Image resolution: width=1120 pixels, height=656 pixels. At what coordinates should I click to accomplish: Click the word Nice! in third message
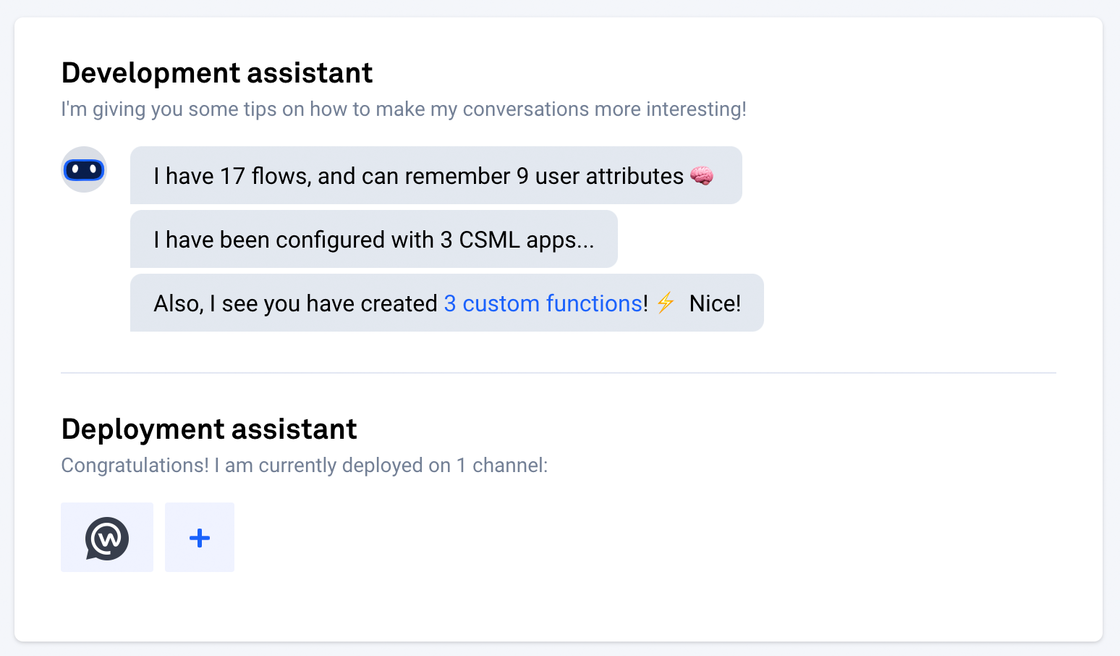tap(715, 303)
